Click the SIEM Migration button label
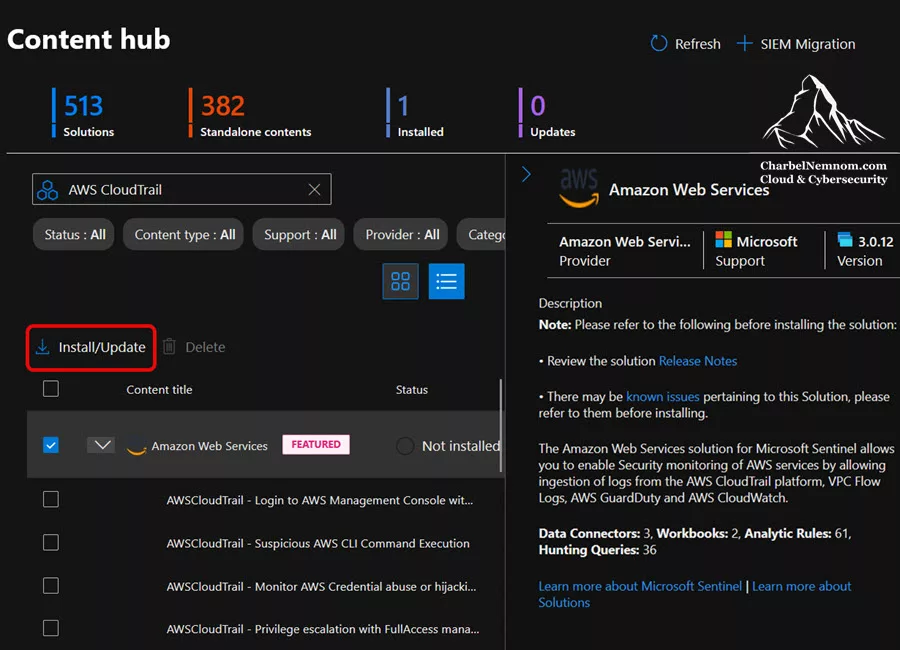Image resolution: width=900 pixels, height=650 pixels. click(x=808, y=44)
